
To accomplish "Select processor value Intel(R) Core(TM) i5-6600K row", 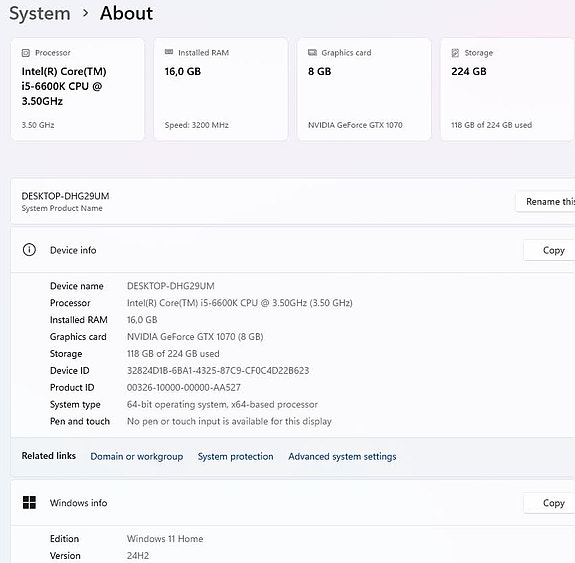I will (x=239, y=303).
